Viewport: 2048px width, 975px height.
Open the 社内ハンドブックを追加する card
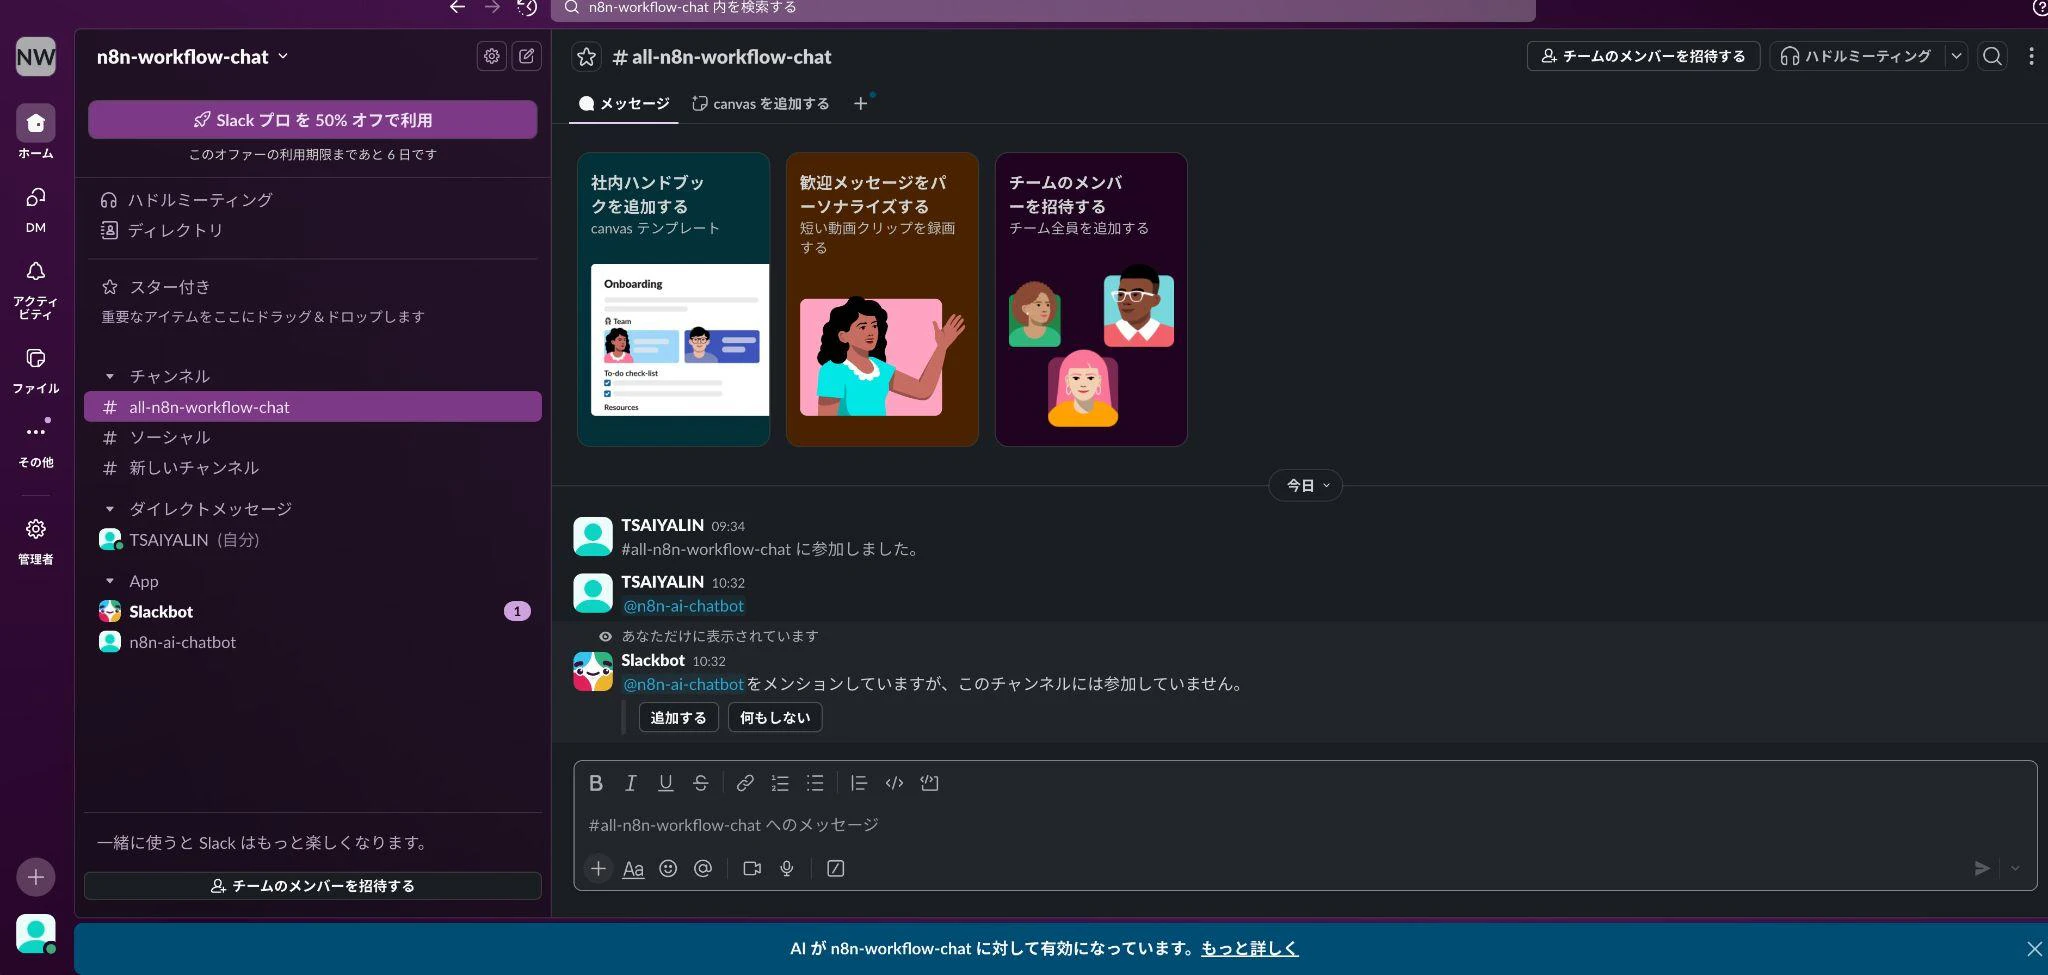tap(673, 299)
